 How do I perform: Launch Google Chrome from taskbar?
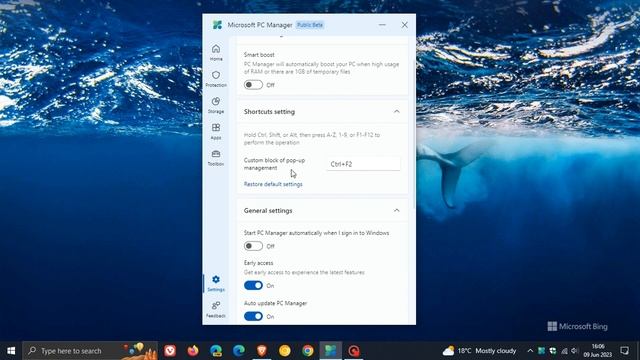308,351
